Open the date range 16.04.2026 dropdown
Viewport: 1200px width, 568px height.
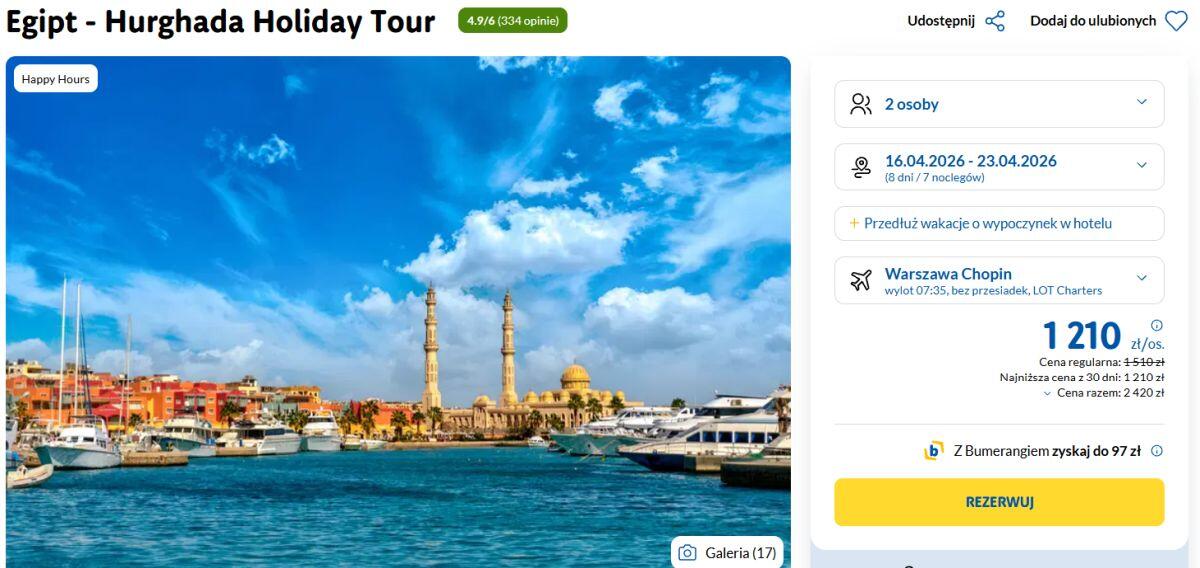(1142, 165)
